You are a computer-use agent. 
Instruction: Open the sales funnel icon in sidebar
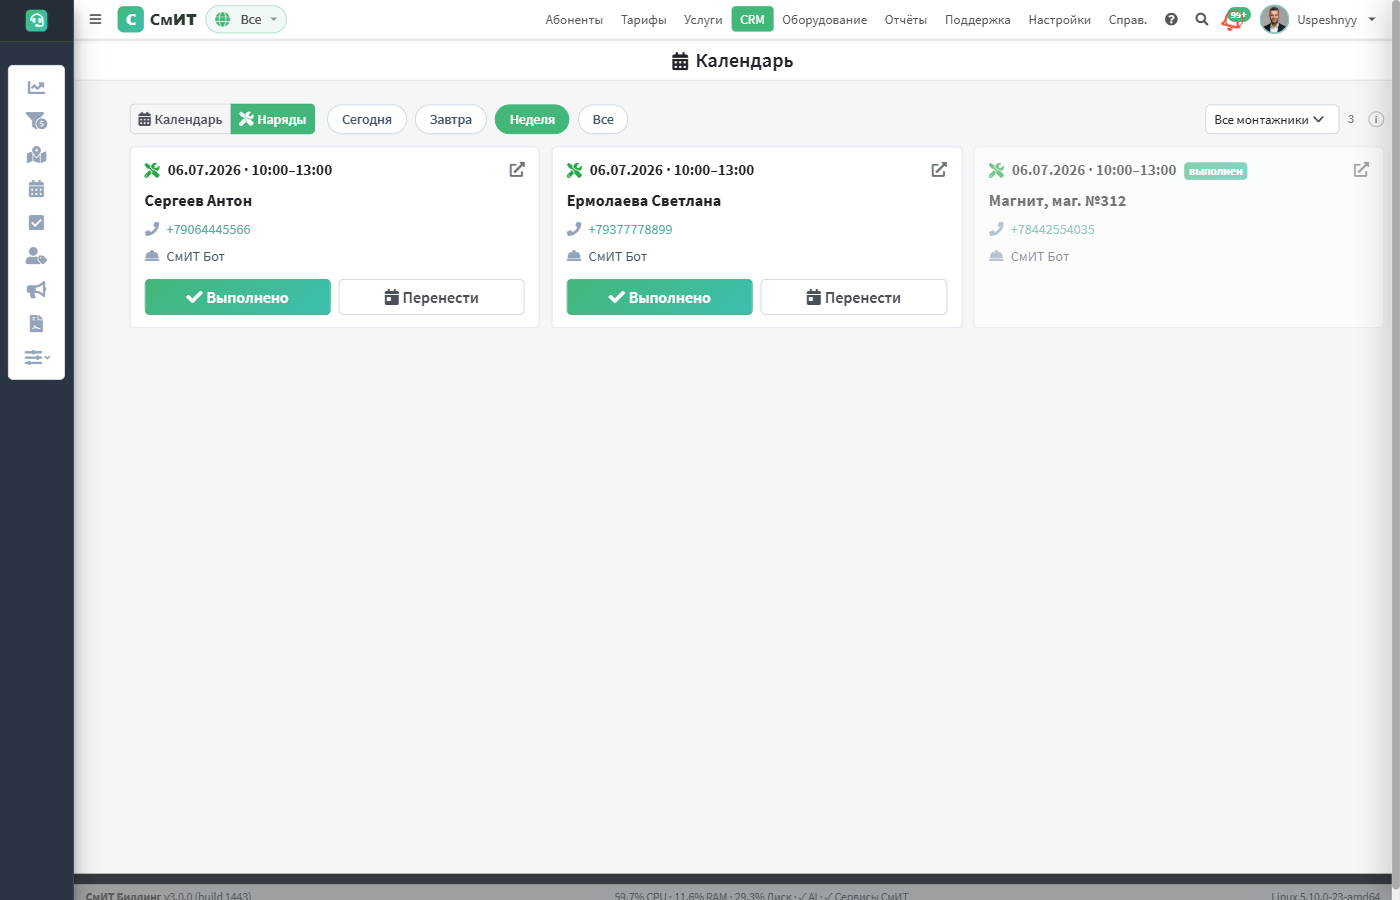tap(36, 121)
